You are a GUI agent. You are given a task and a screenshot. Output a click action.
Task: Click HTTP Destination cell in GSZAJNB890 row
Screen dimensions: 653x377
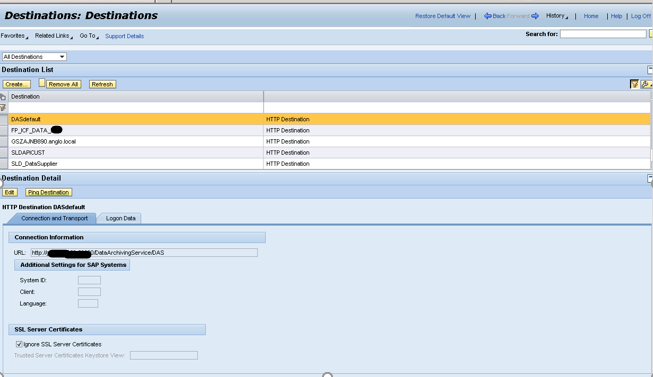click(457, 142)
